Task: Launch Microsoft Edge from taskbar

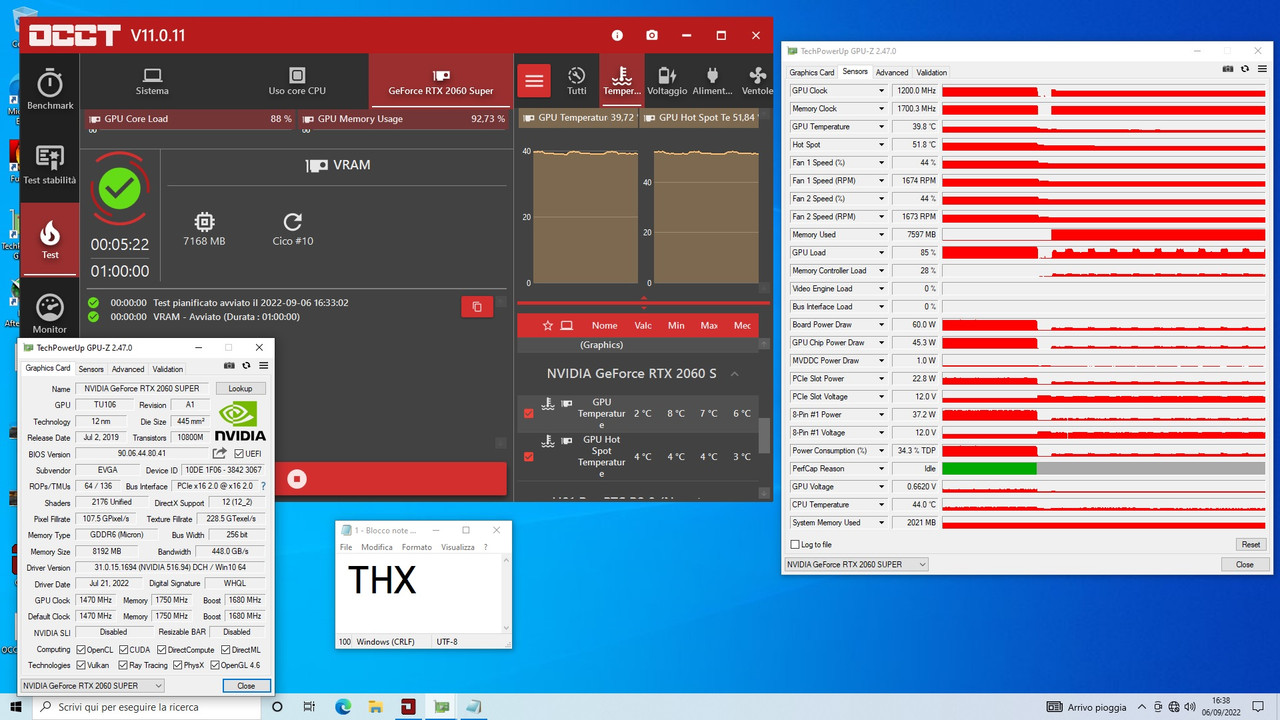Action: click(343, 707)
